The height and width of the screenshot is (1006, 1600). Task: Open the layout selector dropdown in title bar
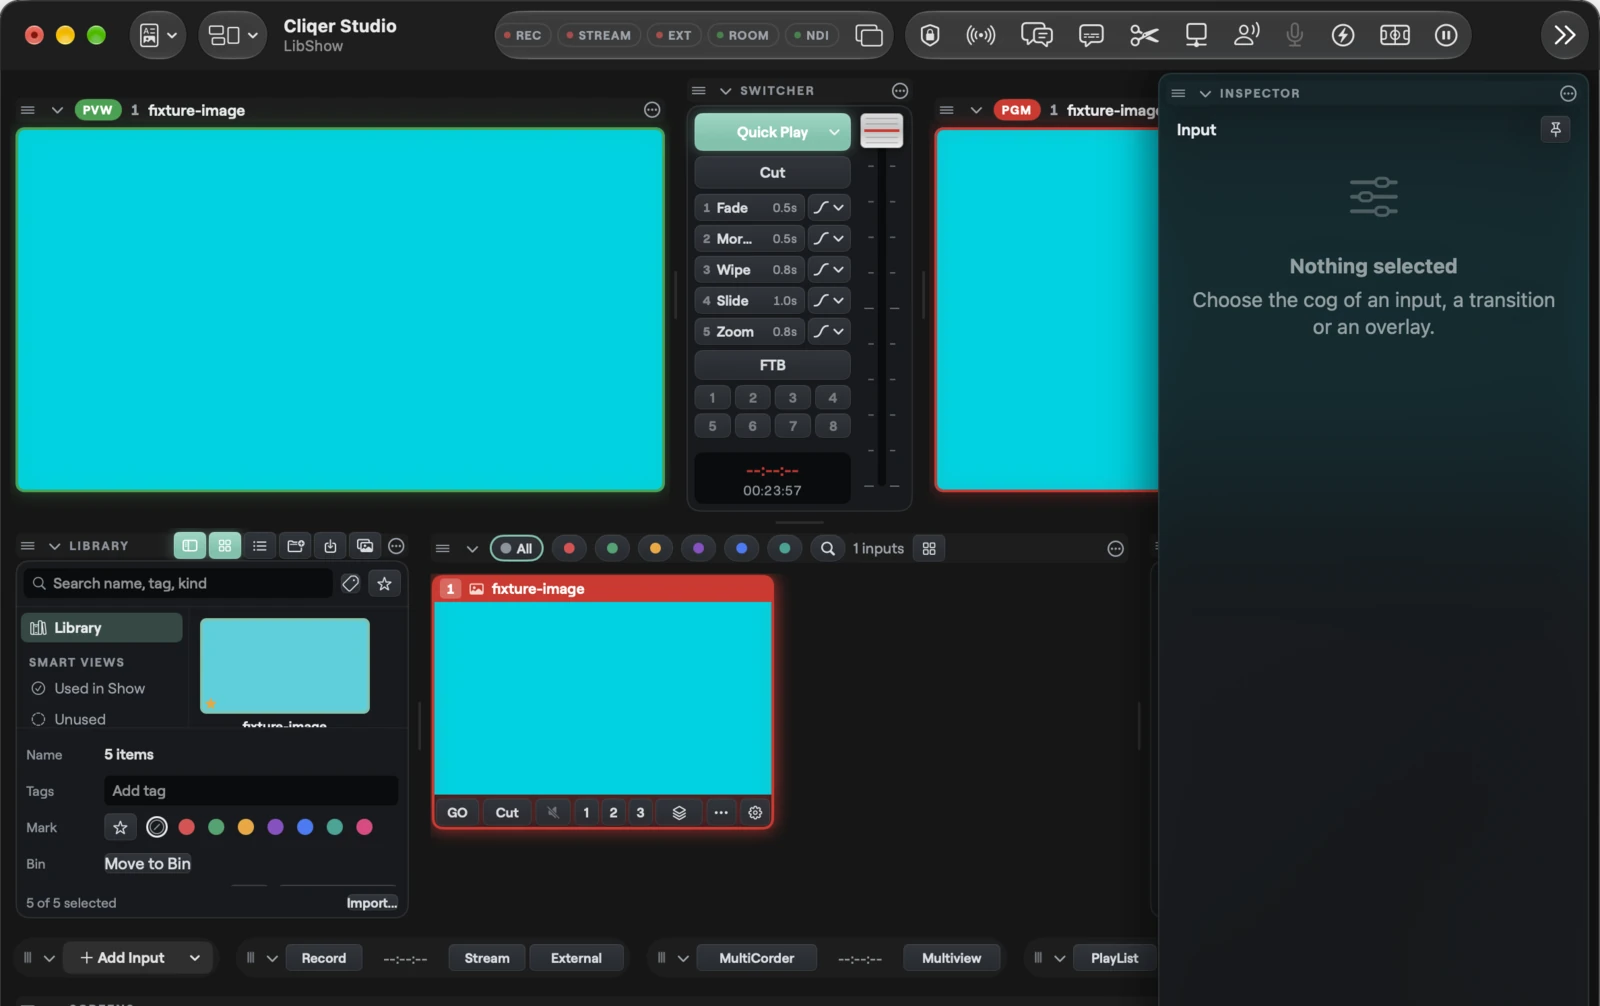pyautogui.click(x=233, y=36)
